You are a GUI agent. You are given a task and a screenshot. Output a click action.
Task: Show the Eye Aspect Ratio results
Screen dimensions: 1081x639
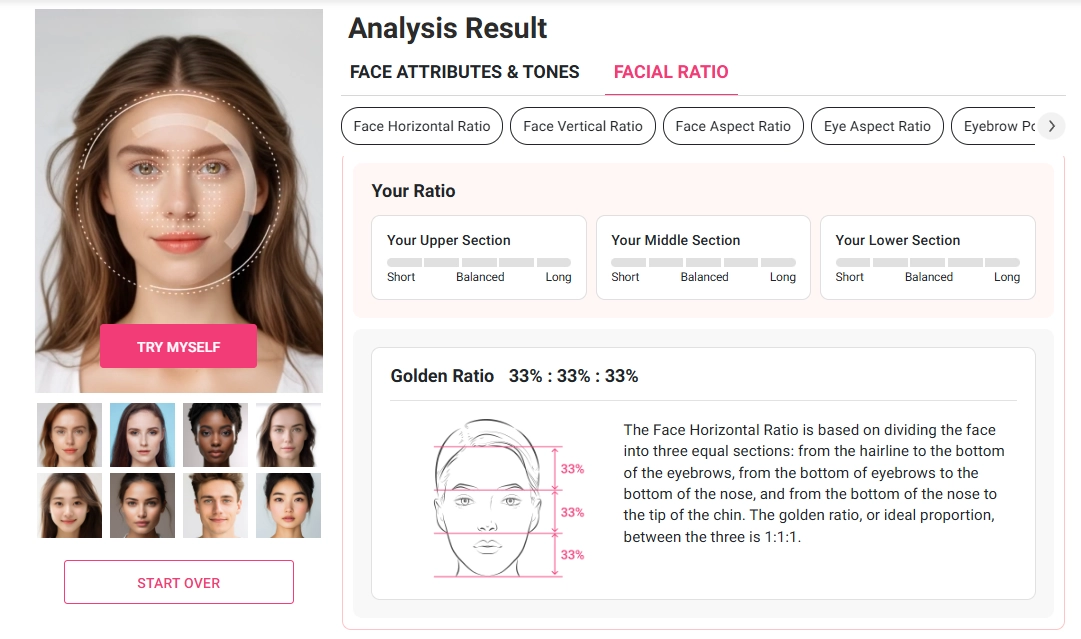[877, 126]
